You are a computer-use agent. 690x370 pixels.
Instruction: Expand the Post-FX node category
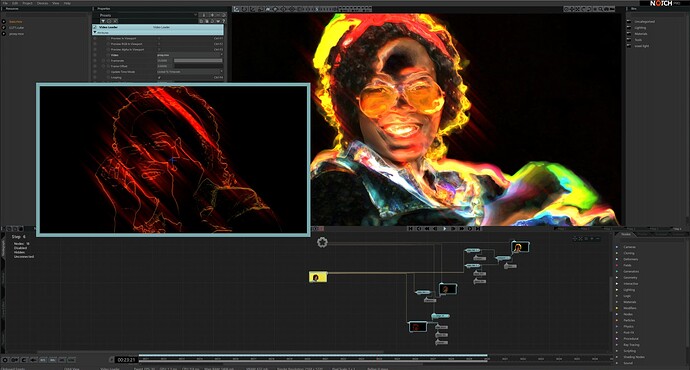(629, 333)
